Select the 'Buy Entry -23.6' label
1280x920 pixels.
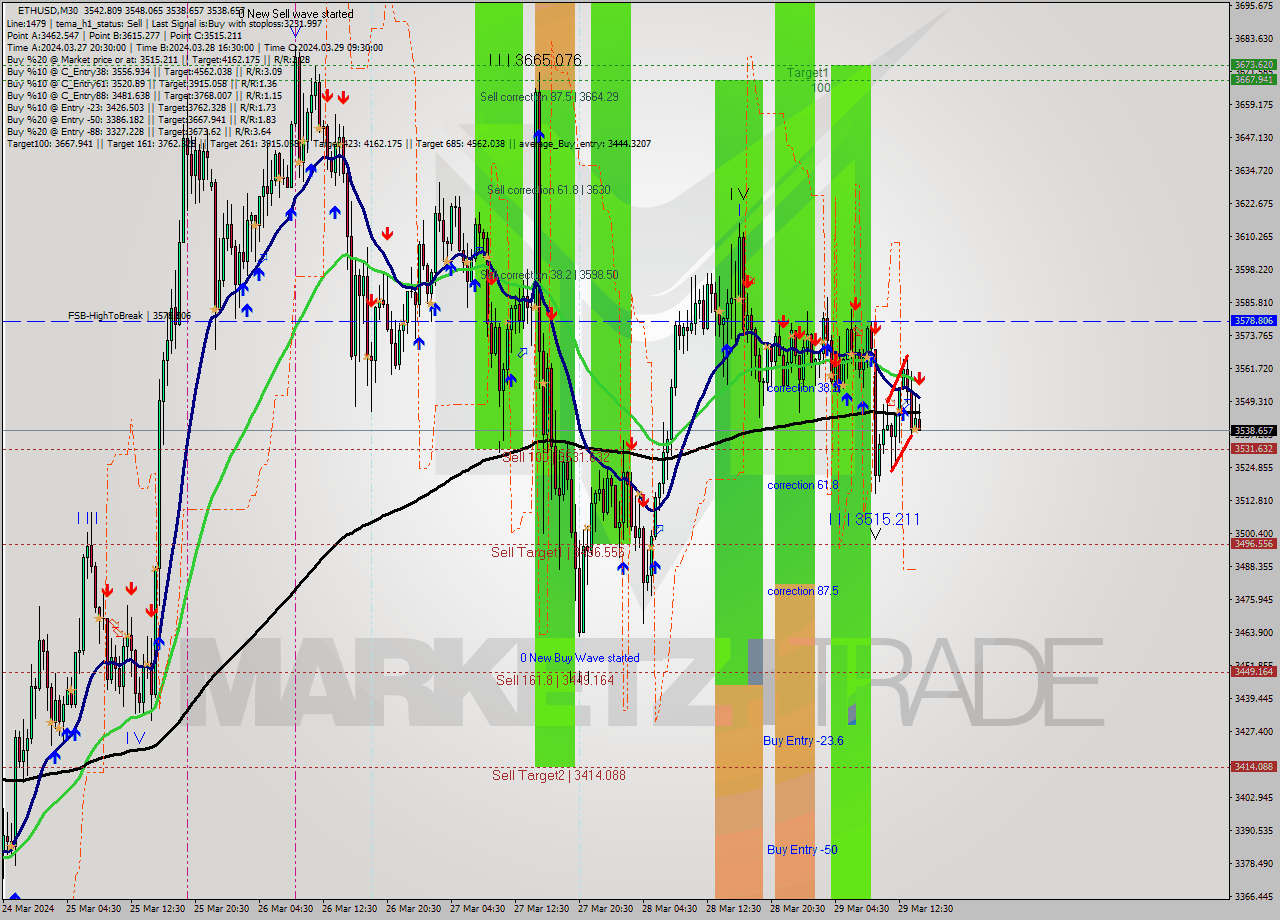pos(803,741)
